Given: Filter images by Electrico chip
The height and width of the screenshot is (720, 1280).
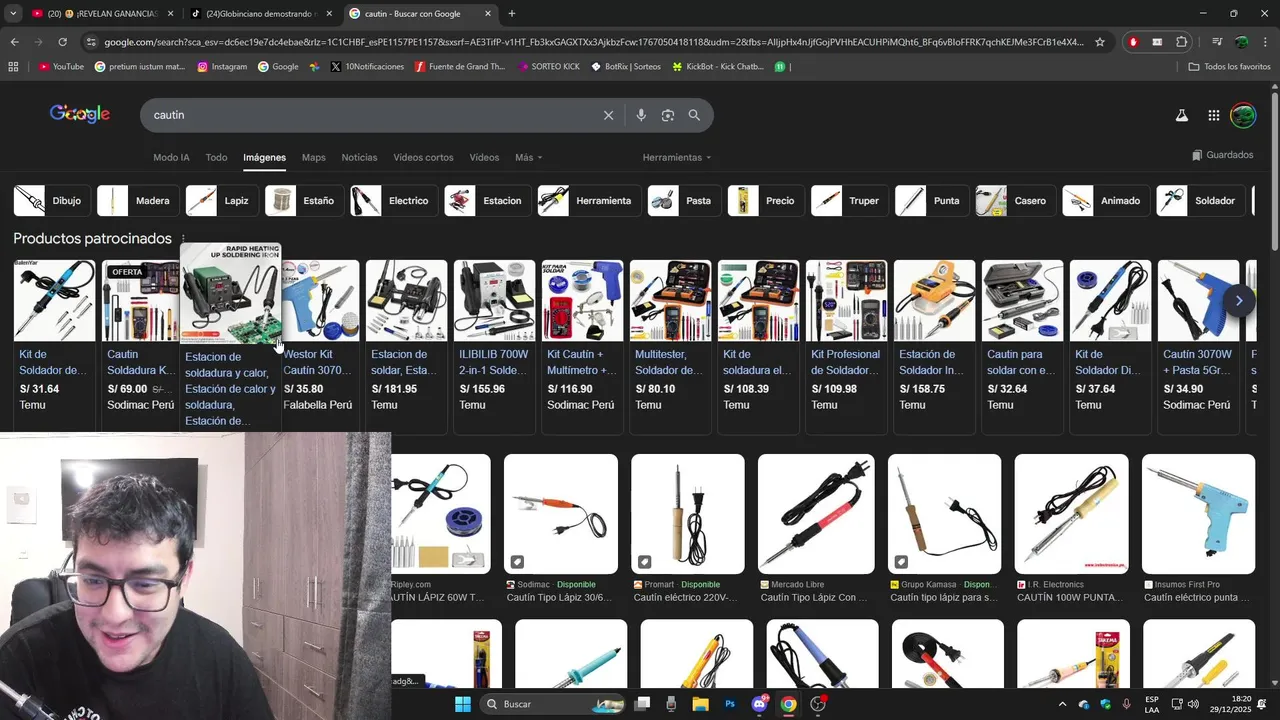Looking at the screenshot, I should pos(393,201).
